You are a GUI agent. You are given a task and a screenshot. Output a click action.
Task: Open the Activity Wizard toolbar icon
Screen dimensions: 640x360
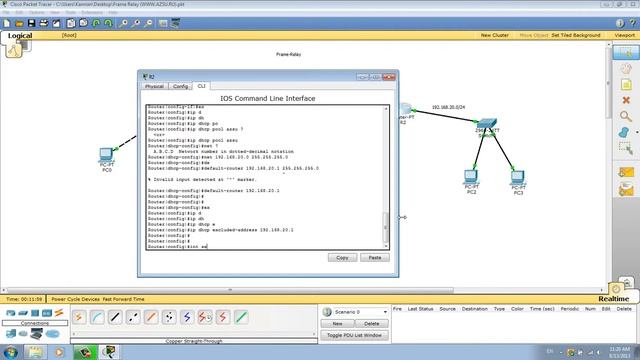point(56,23)
